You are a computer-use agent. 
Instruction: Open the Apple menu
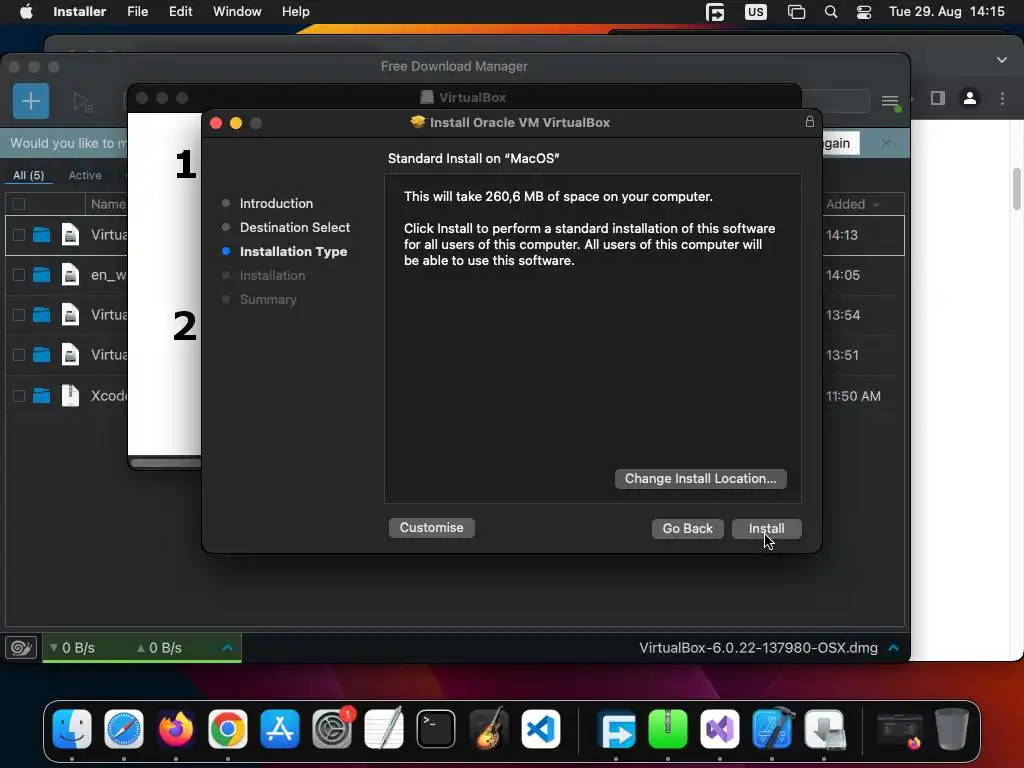click(x=26, y=12)
